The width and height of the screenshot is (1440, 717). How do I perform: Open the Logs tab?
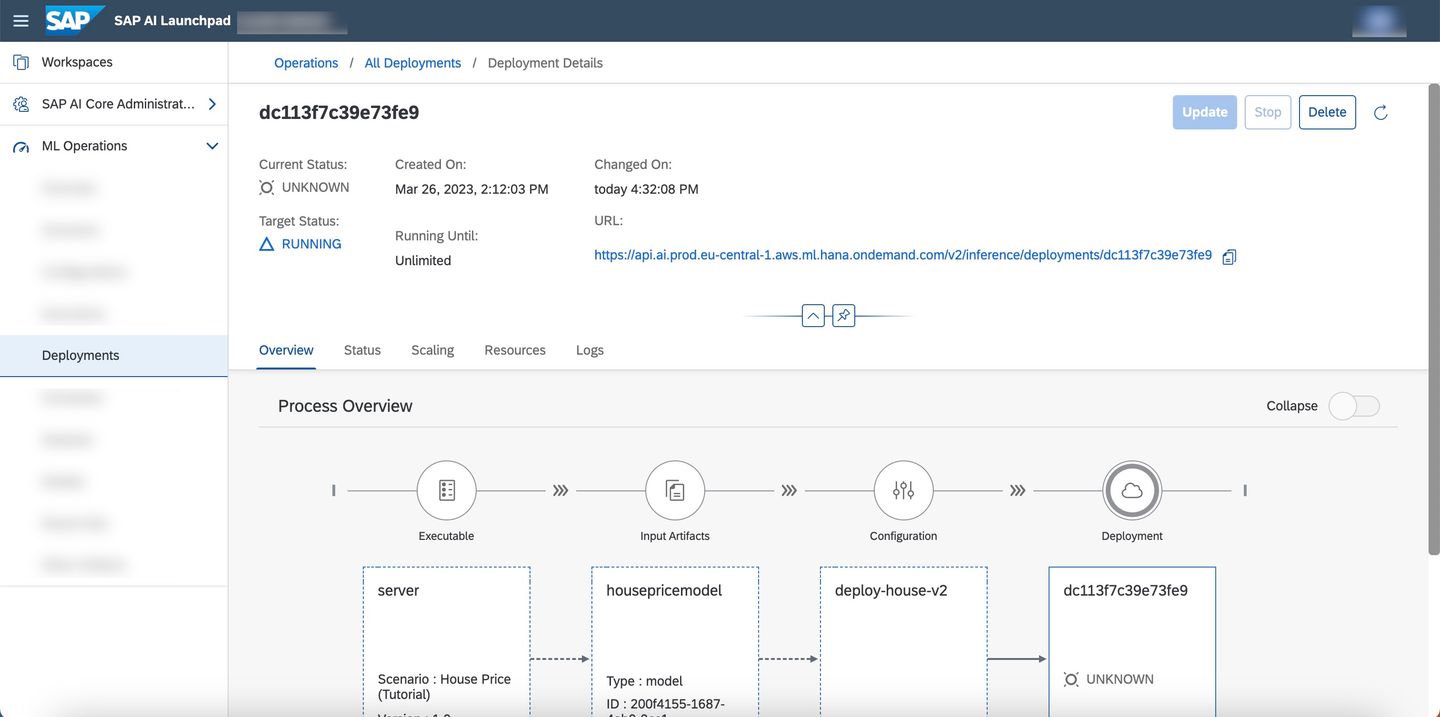pyautogui.click(x=590, y=350)
